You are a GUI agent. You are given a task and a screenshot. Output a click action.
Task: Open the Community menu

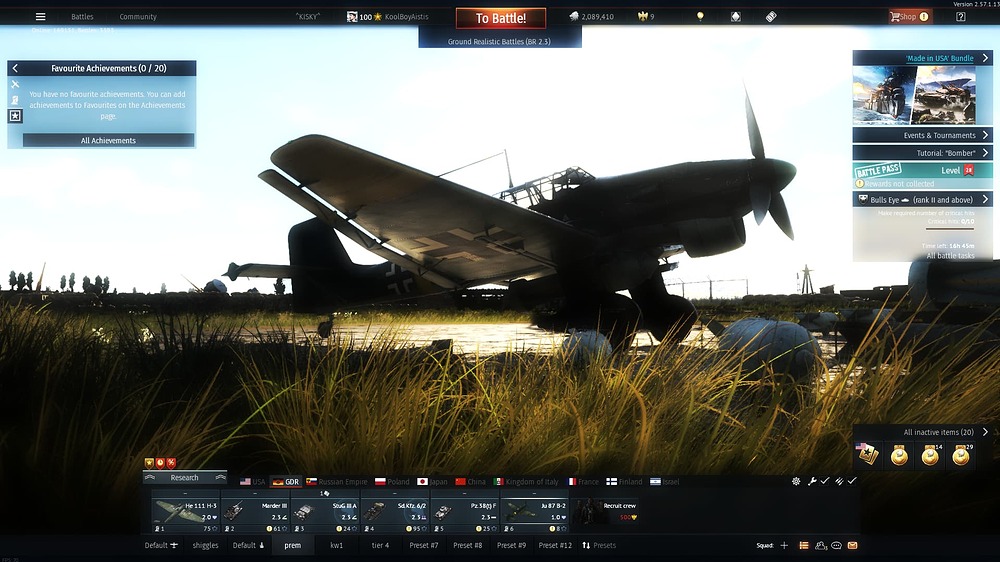pos(138,17)
